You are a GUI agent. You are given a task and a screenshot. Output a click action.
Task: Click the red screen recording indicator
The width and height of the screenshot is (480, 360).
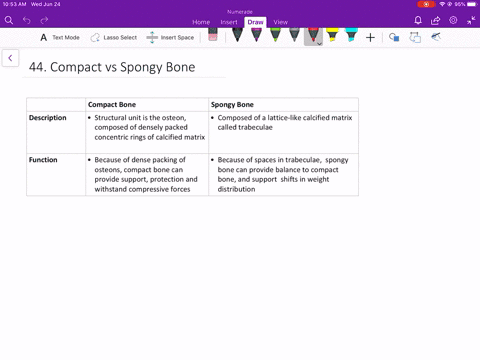pyautogui.click(x=426, y=4)
